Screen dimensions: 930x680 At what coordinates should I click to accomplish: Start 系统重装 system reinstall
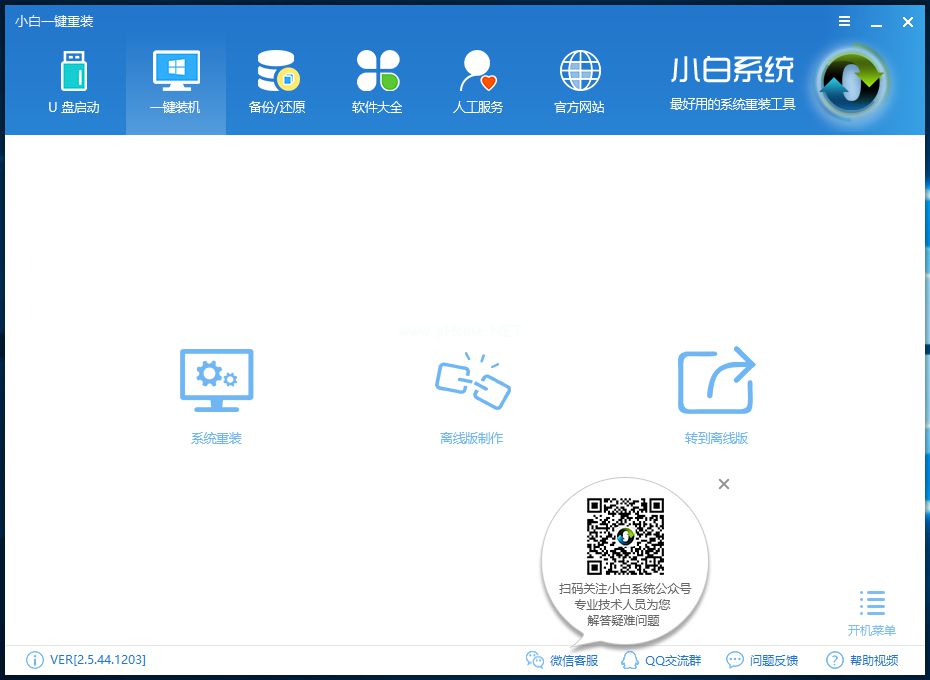tap(215, 390)
